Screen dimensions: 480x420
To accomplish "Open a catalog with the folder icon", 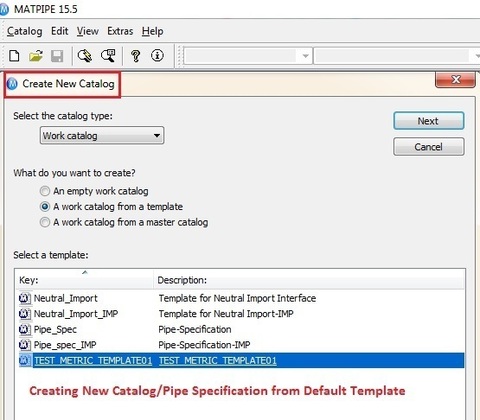I will pyautogui.click(x=36, y=56).
